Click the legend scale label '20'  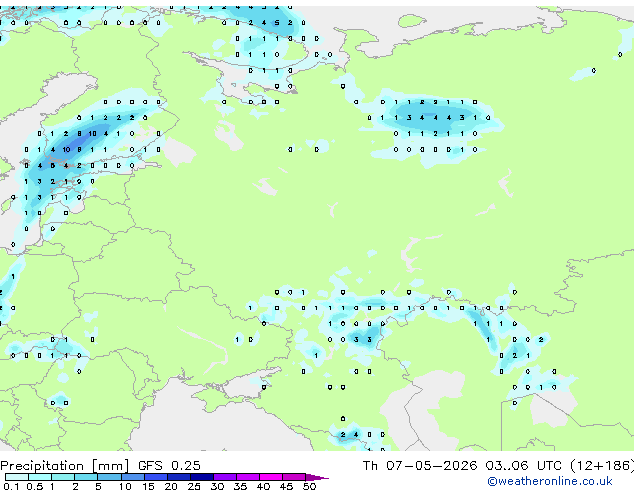tap(171, 486)
